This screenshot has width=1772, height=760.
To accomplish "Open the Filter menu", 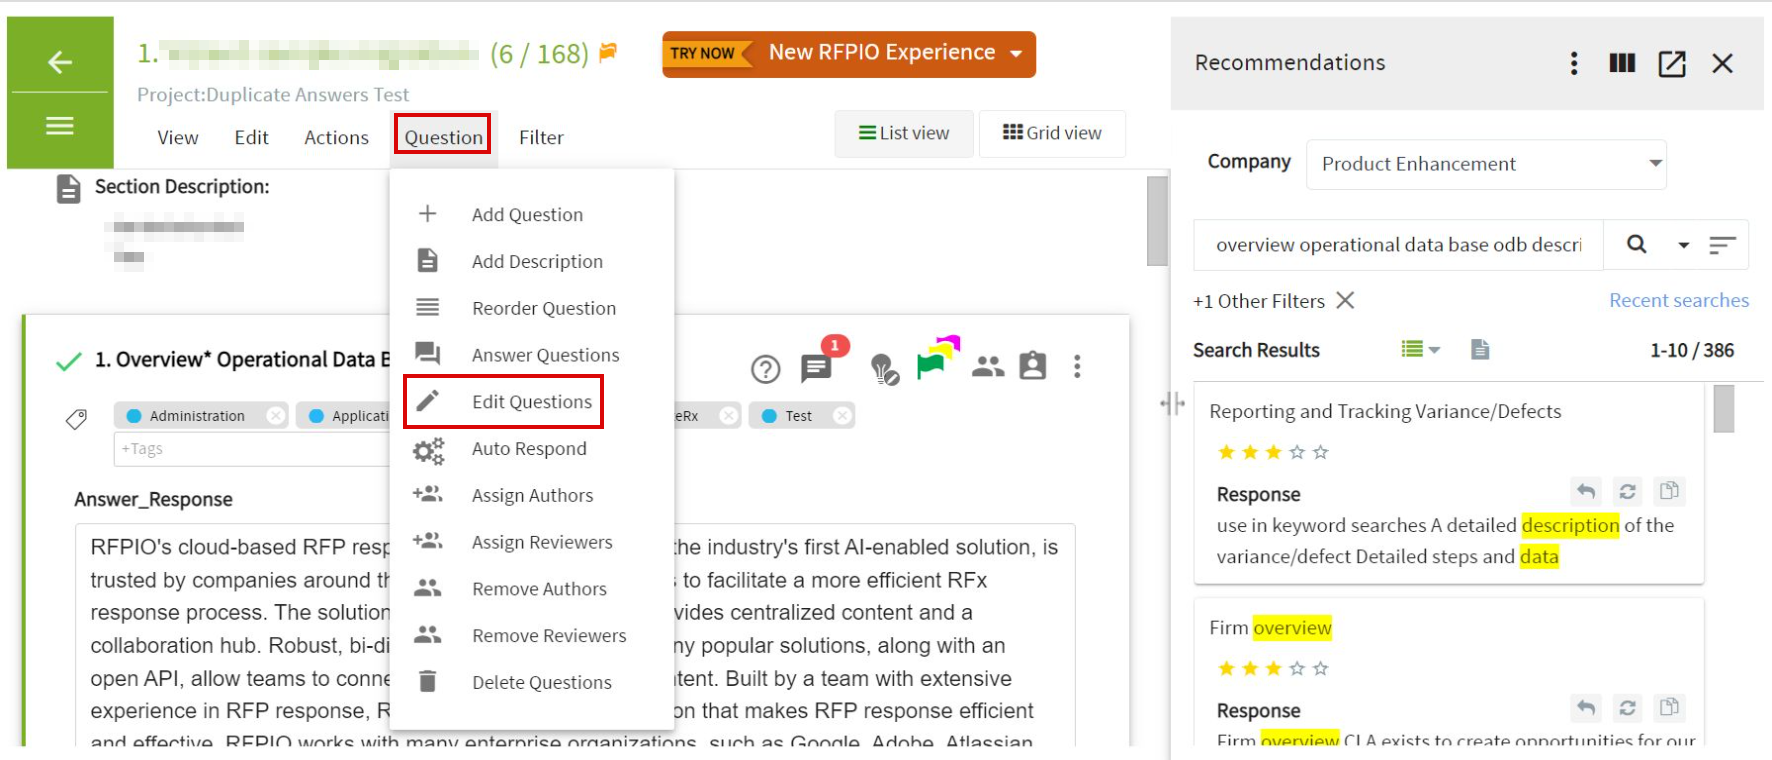I will tap(541, 137).
